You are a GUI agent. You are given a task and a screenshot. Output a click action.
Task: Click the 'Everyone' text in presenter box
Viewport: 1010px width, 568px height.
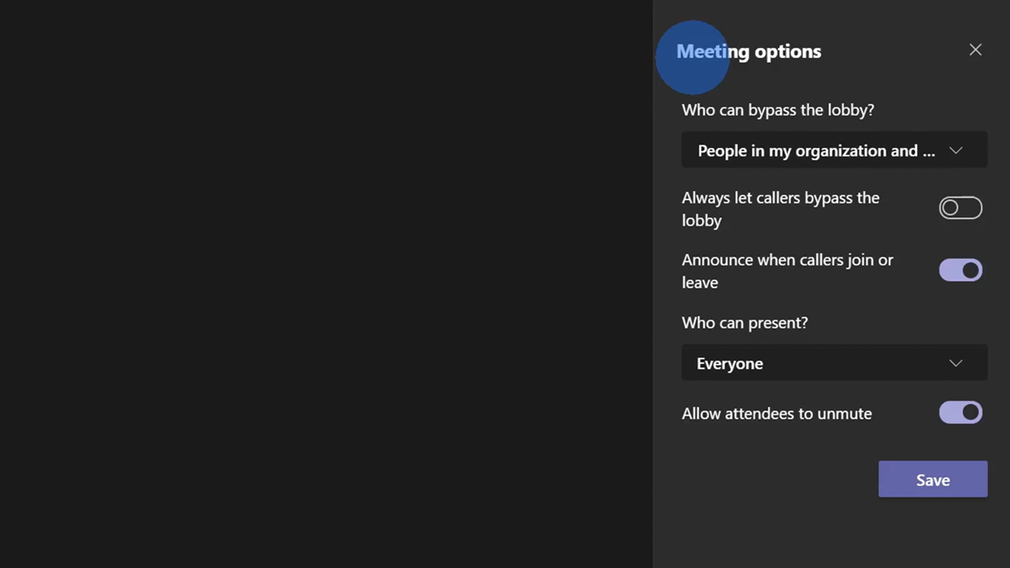coord(729,364)
